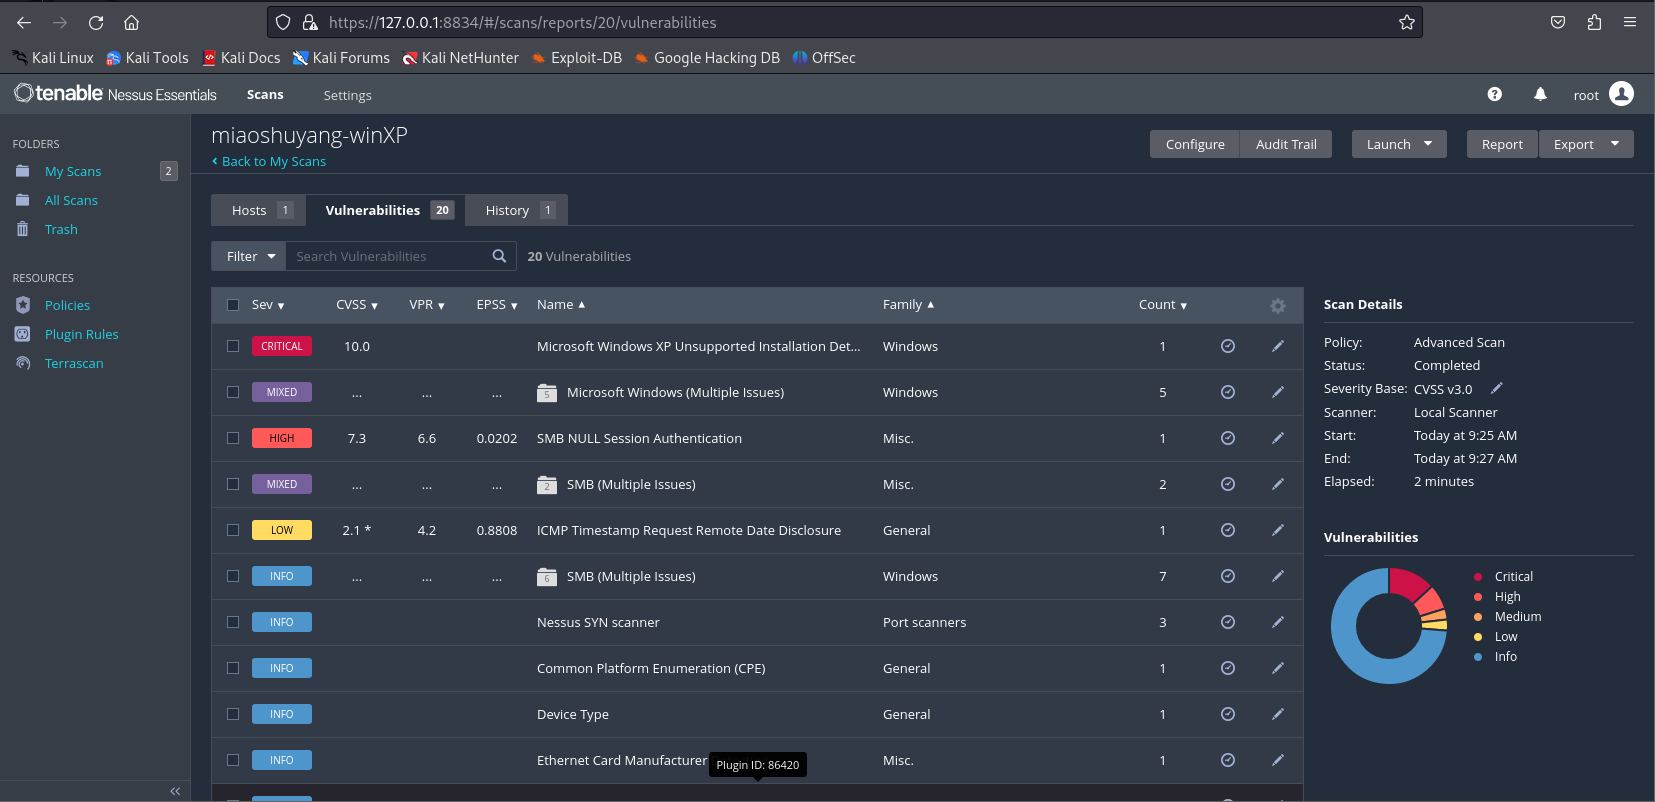Viewport: 1655px width, 802px height.
Task: Click check icon for ICMP Timestamp row
Action: click(x=1228, y=530)
